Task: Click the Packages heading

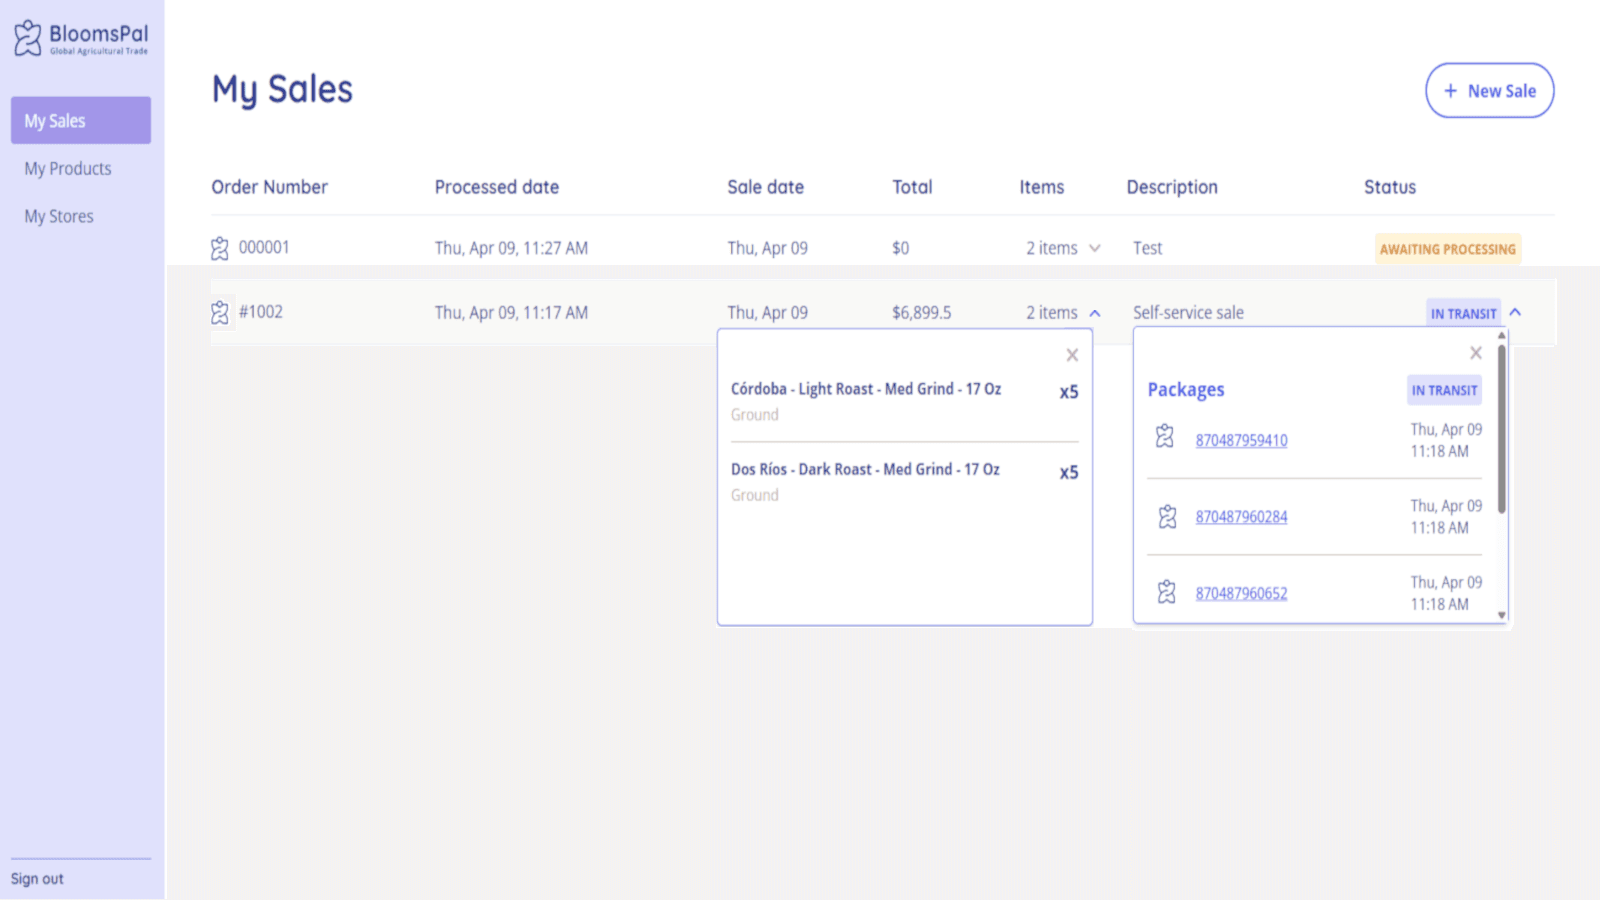Action: pos(1186,390)
